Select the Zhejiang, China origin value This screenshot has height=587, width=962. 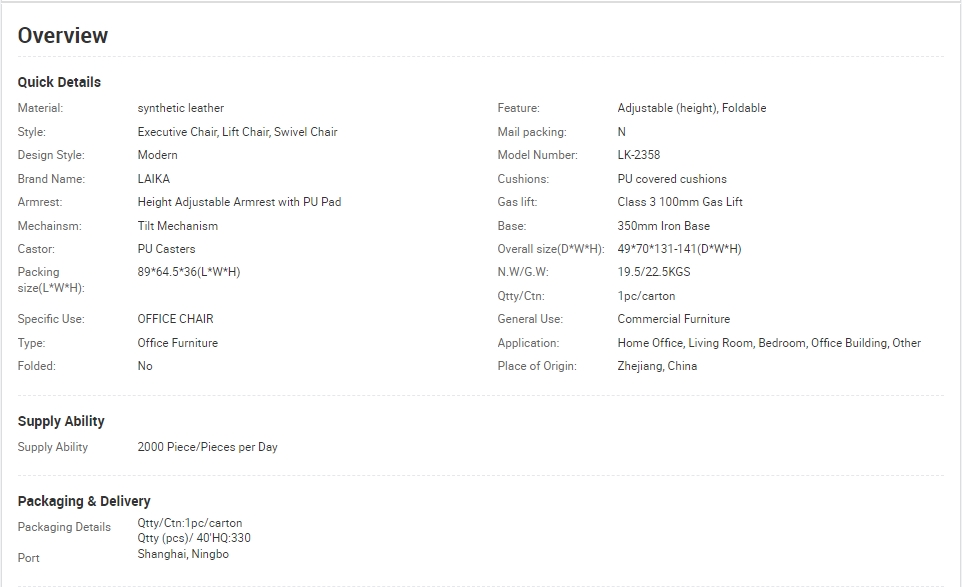[657, 366]
